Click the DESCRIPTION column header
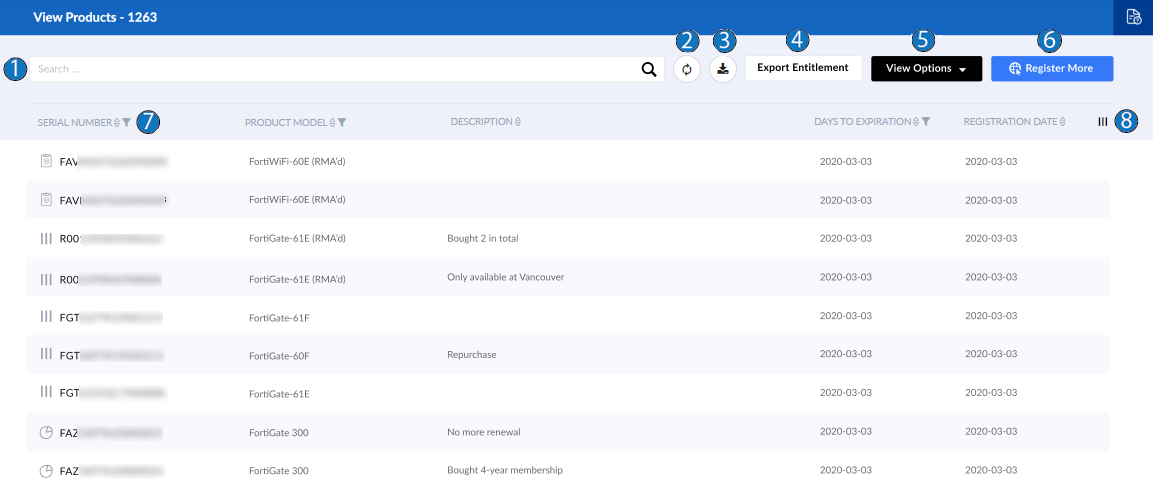1153x488 pixels. [482, 122]
